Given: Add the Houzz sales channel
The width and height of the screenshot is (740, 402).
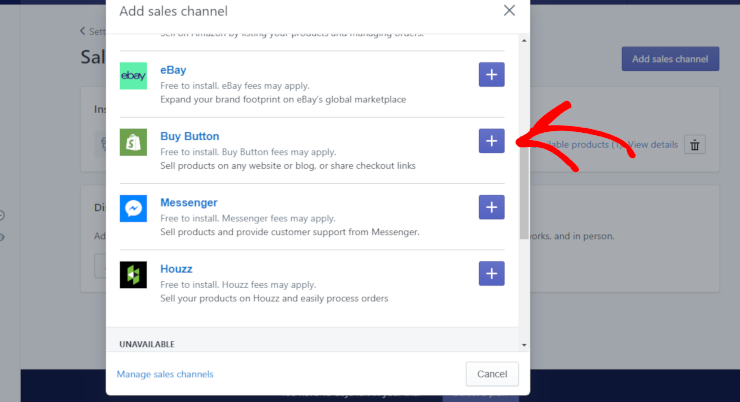Looking at the screenshot, I should click(491, 274).
